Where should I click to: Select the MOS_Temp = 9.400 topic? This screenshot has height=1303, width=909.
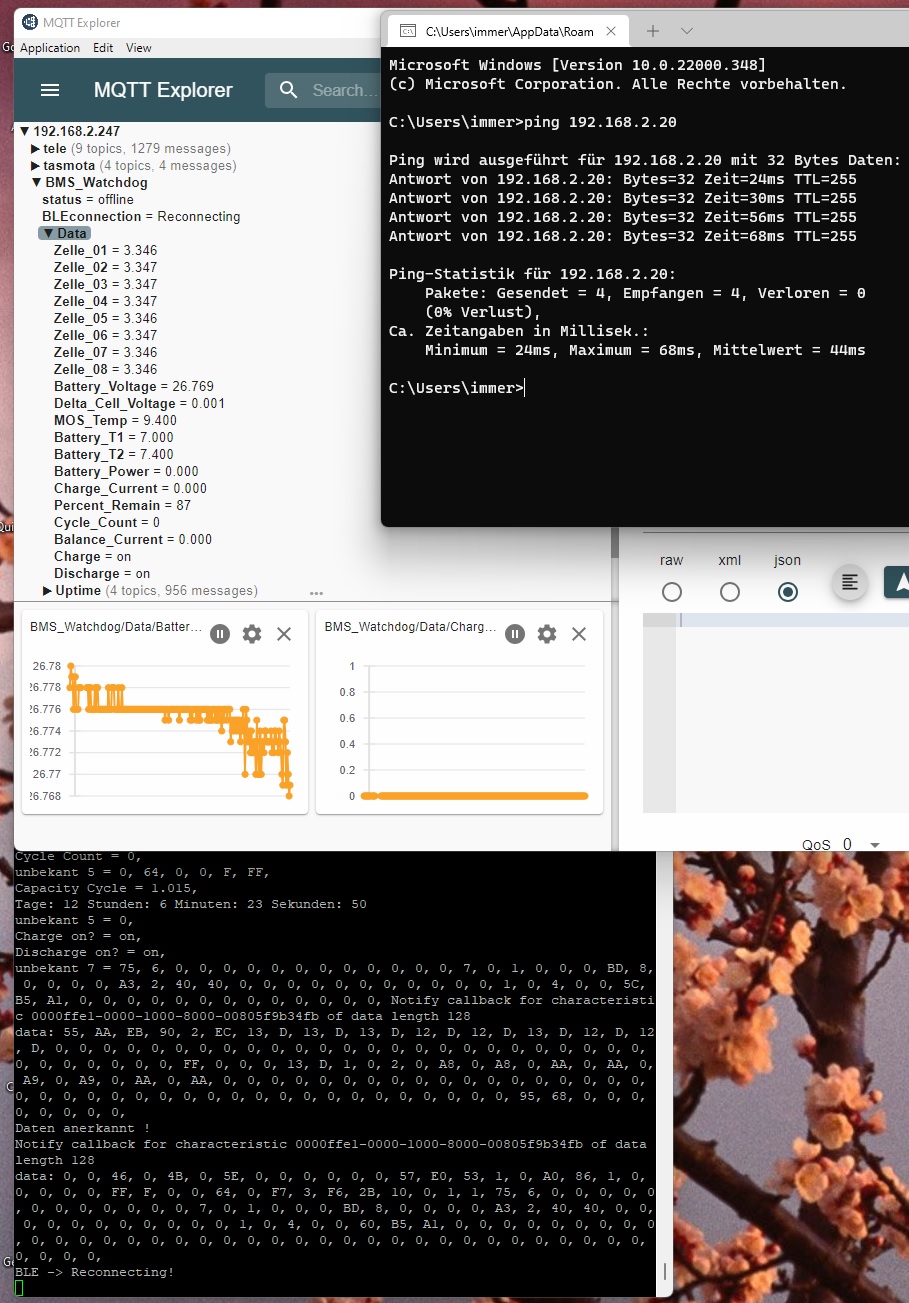click(115, 420)
